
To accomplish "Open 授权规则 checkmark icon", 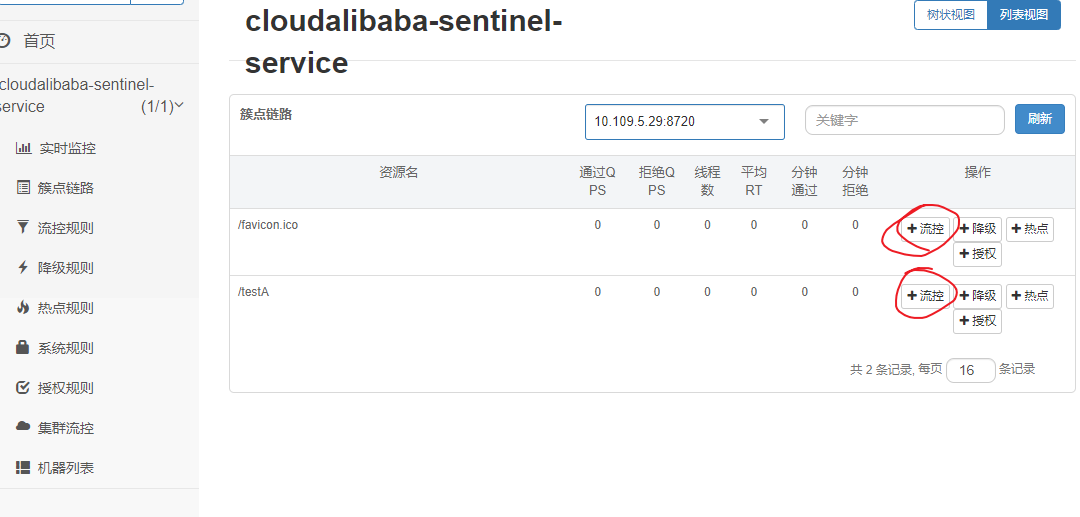I will pyautogui.click(x=23, y=388).
